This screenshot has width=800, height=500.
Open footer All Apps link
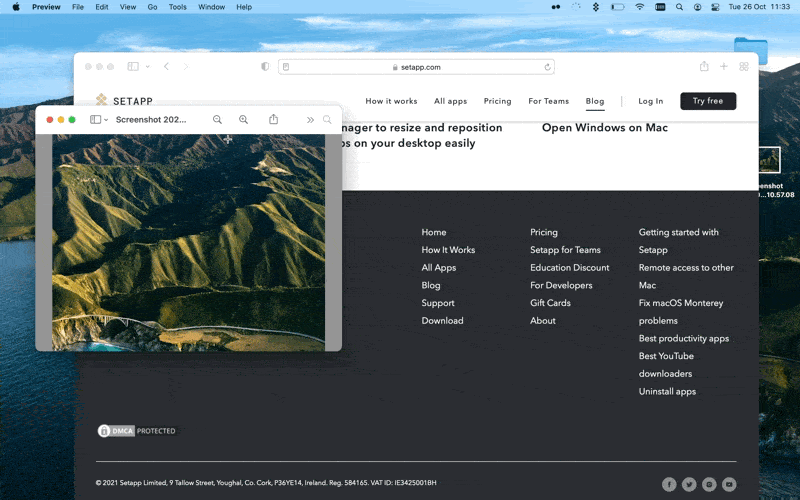(439, 268)
